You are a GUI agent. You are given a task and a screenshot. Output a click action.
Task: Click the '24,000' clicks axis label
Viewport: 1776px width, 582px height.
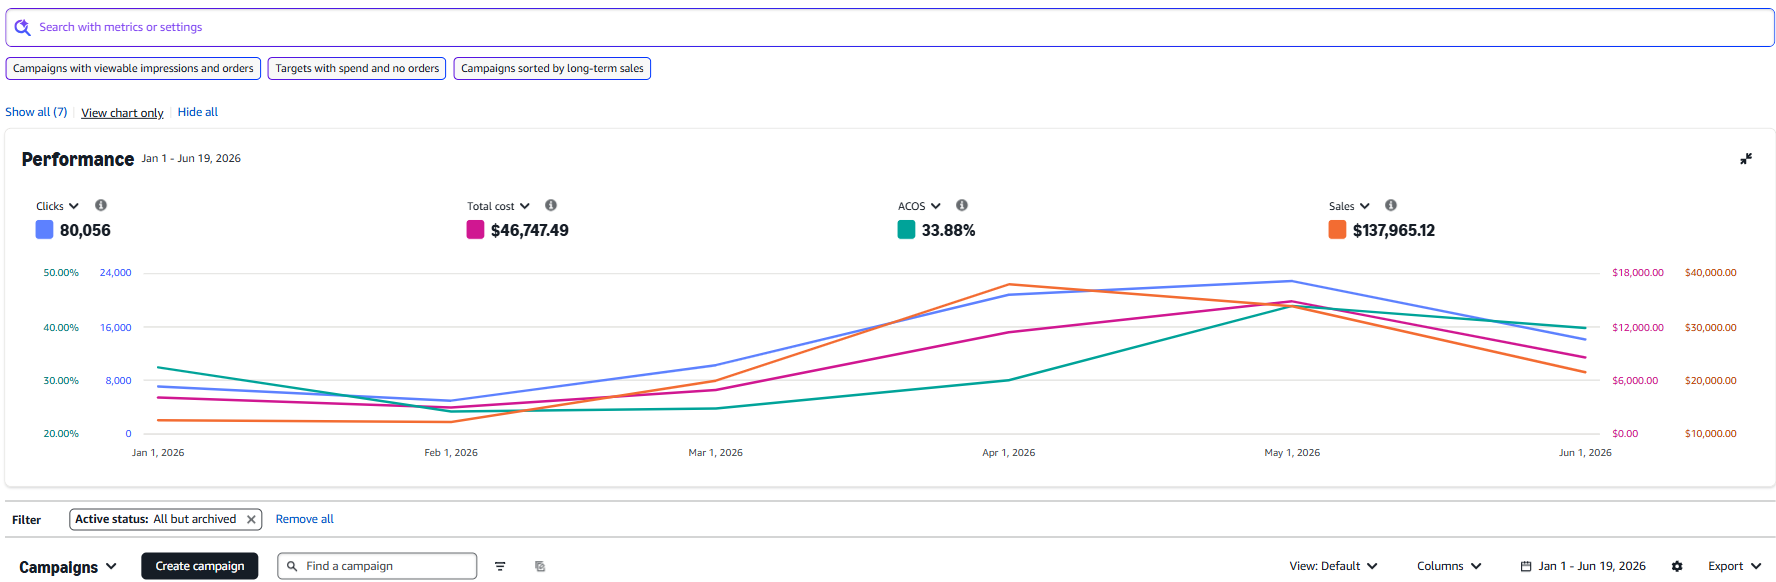point(115,273)
